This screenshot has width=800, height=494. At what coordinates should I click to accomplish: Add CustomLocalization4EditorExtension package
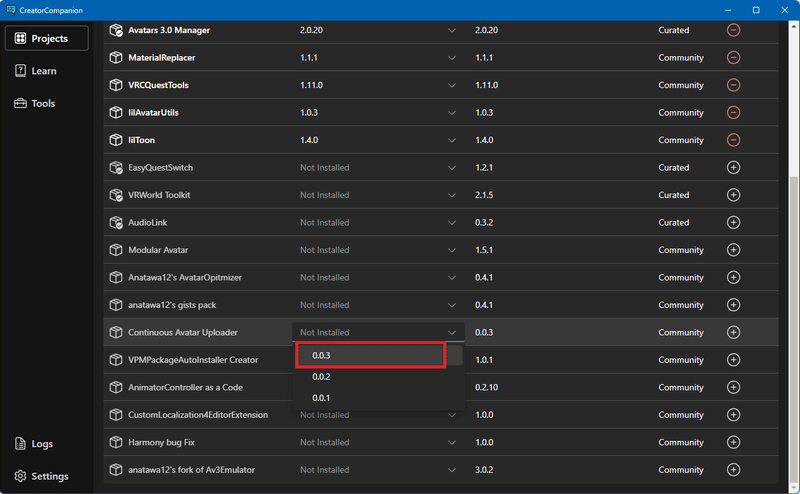pyautogui.click(x=733, y=415)
